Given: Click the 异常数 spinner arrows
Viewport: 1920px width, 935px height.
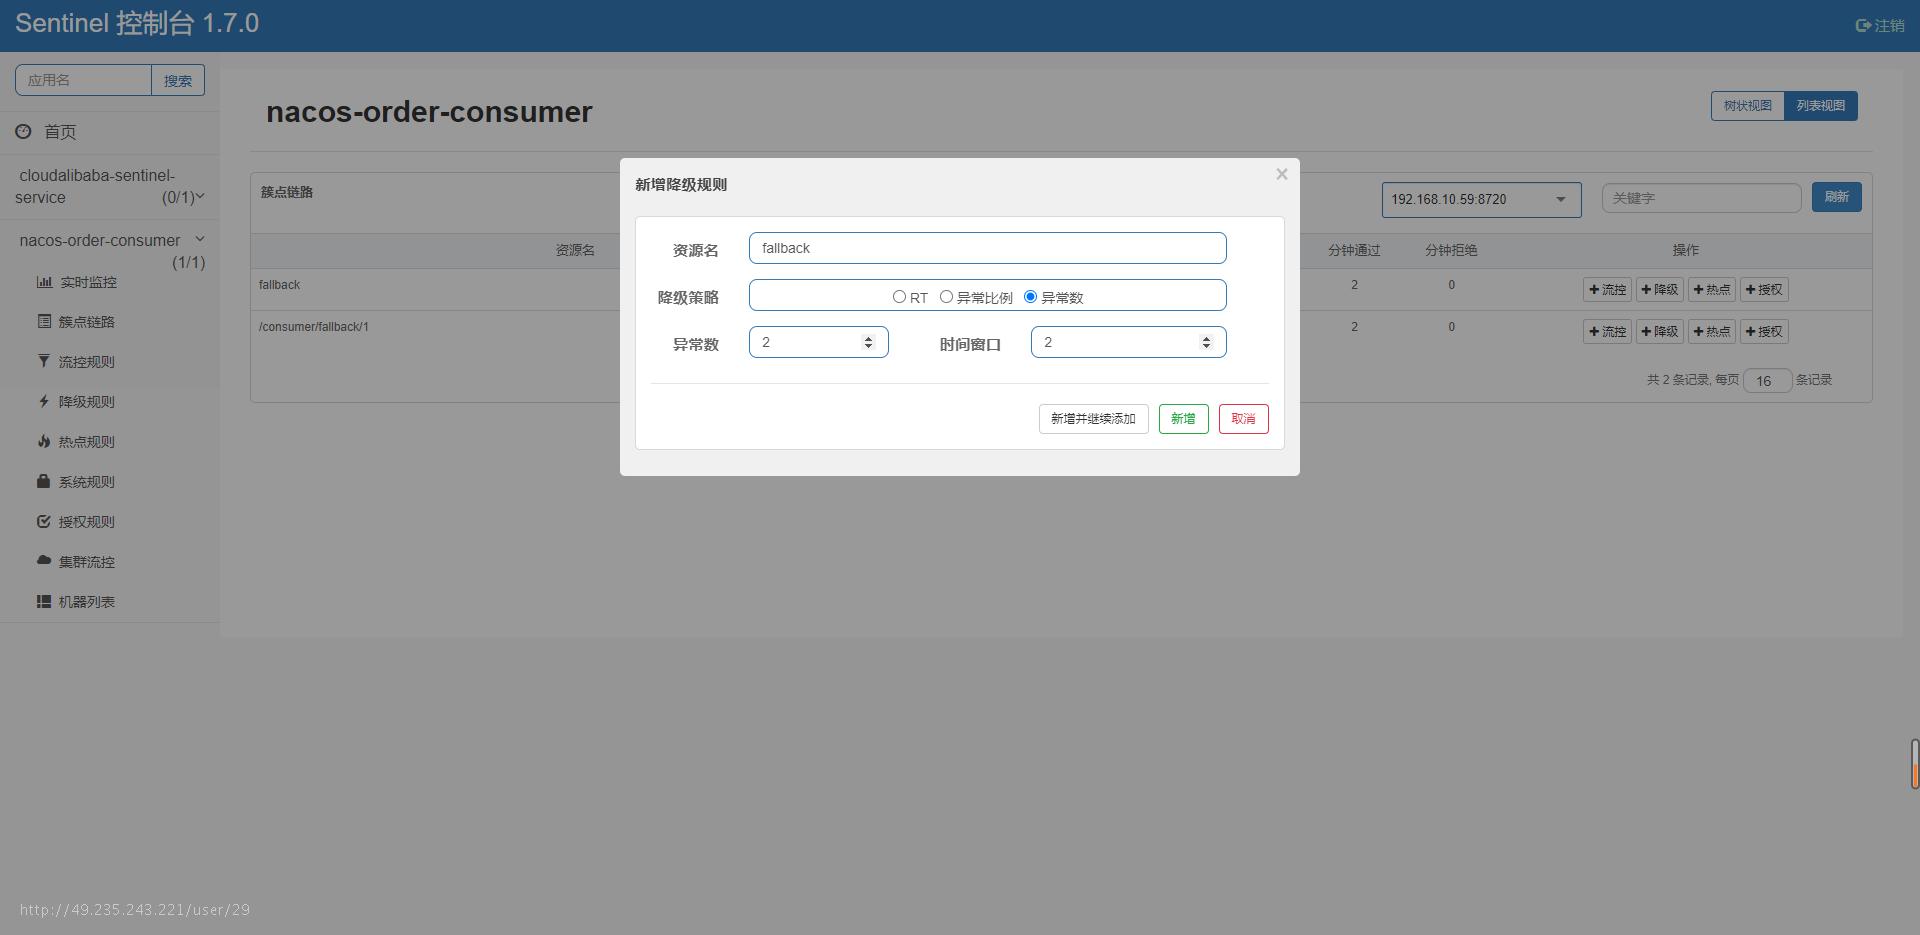Looking at the screenshot, I should tap(868, 342).
